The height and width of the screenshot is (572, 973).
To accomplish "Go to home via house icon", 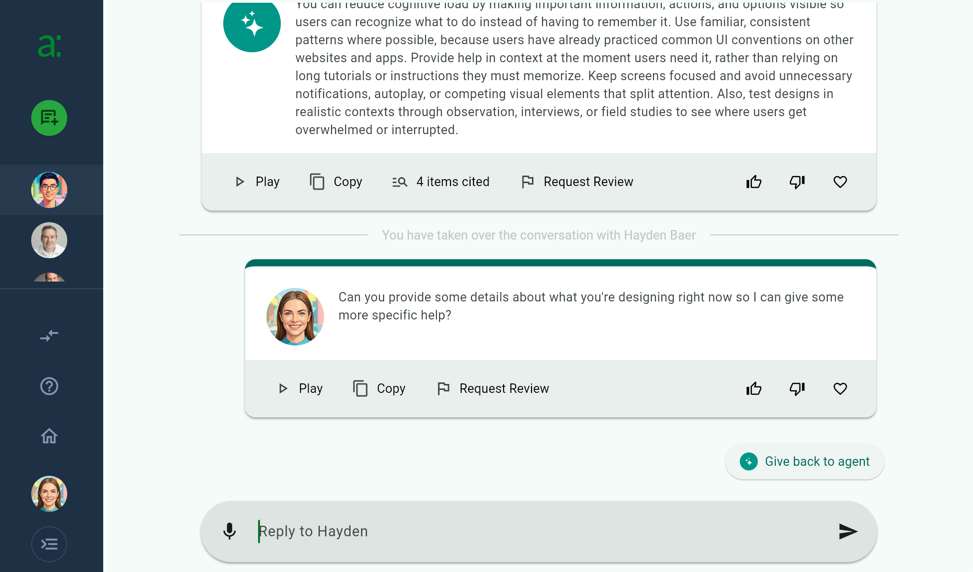I will coord(49,436).
